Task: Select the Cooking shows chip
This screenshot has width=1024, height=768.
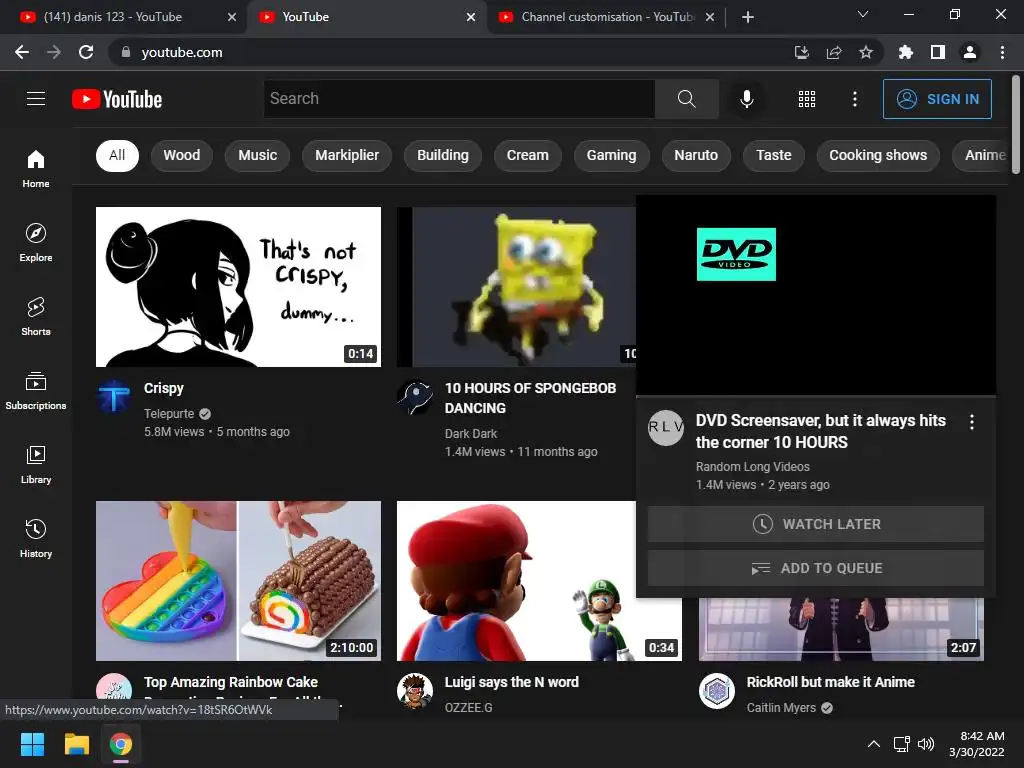Action: point(878,155)
